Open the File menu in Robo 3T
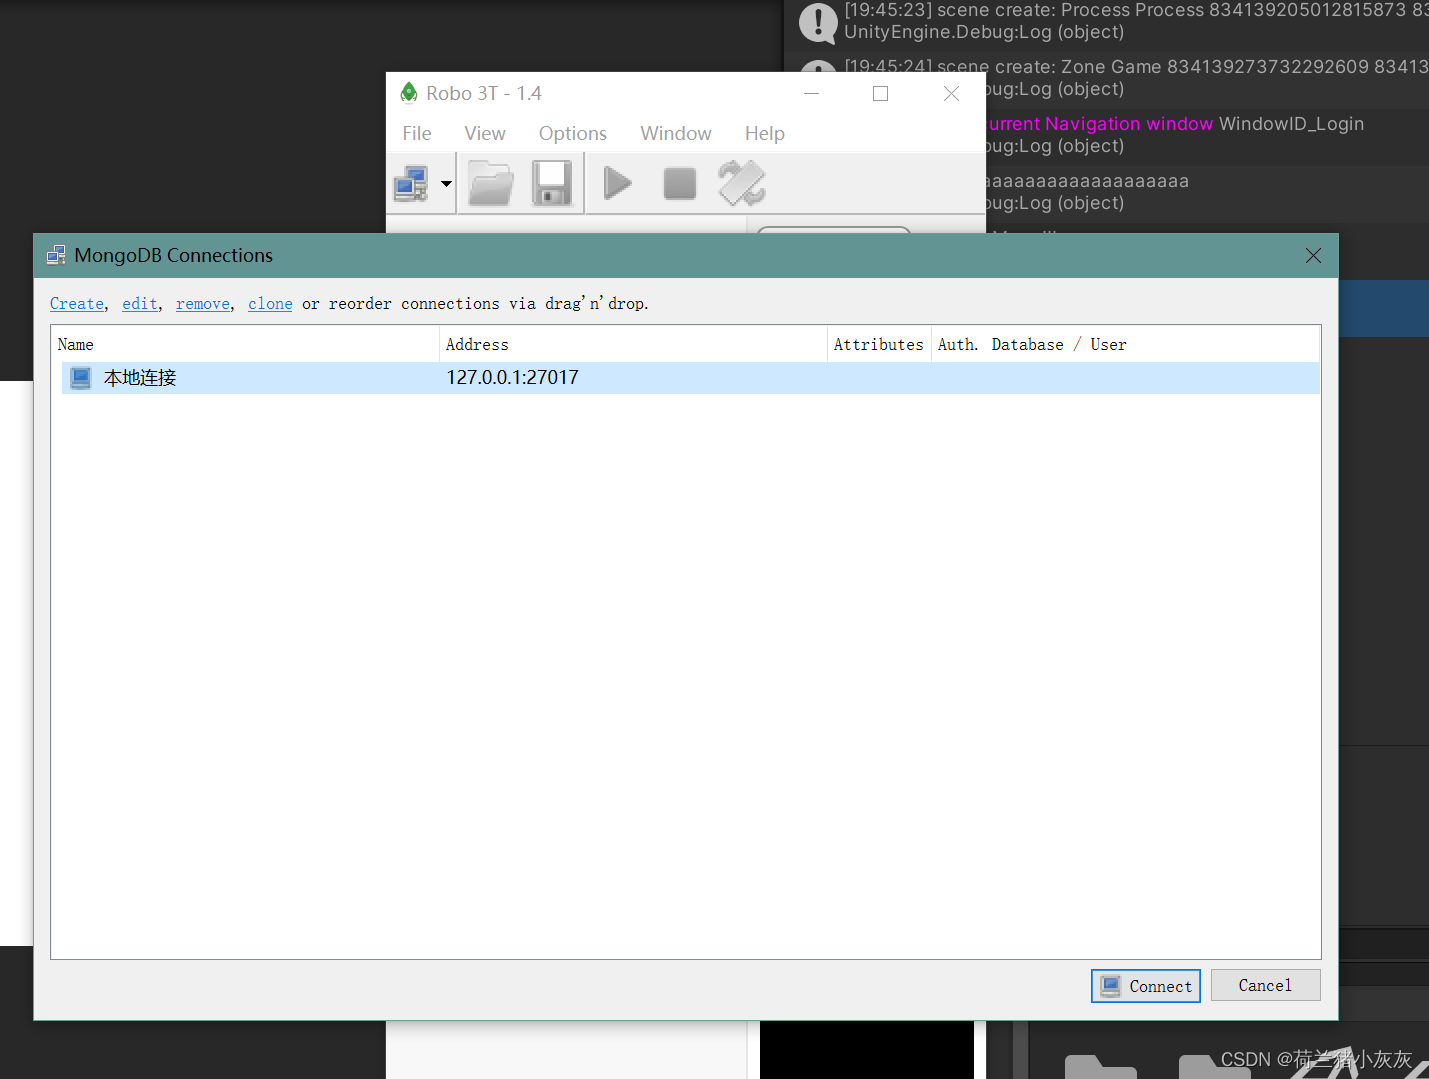Image resolution: width=1429 pixels, height=1079 pixels. click(x=417, y=133)
